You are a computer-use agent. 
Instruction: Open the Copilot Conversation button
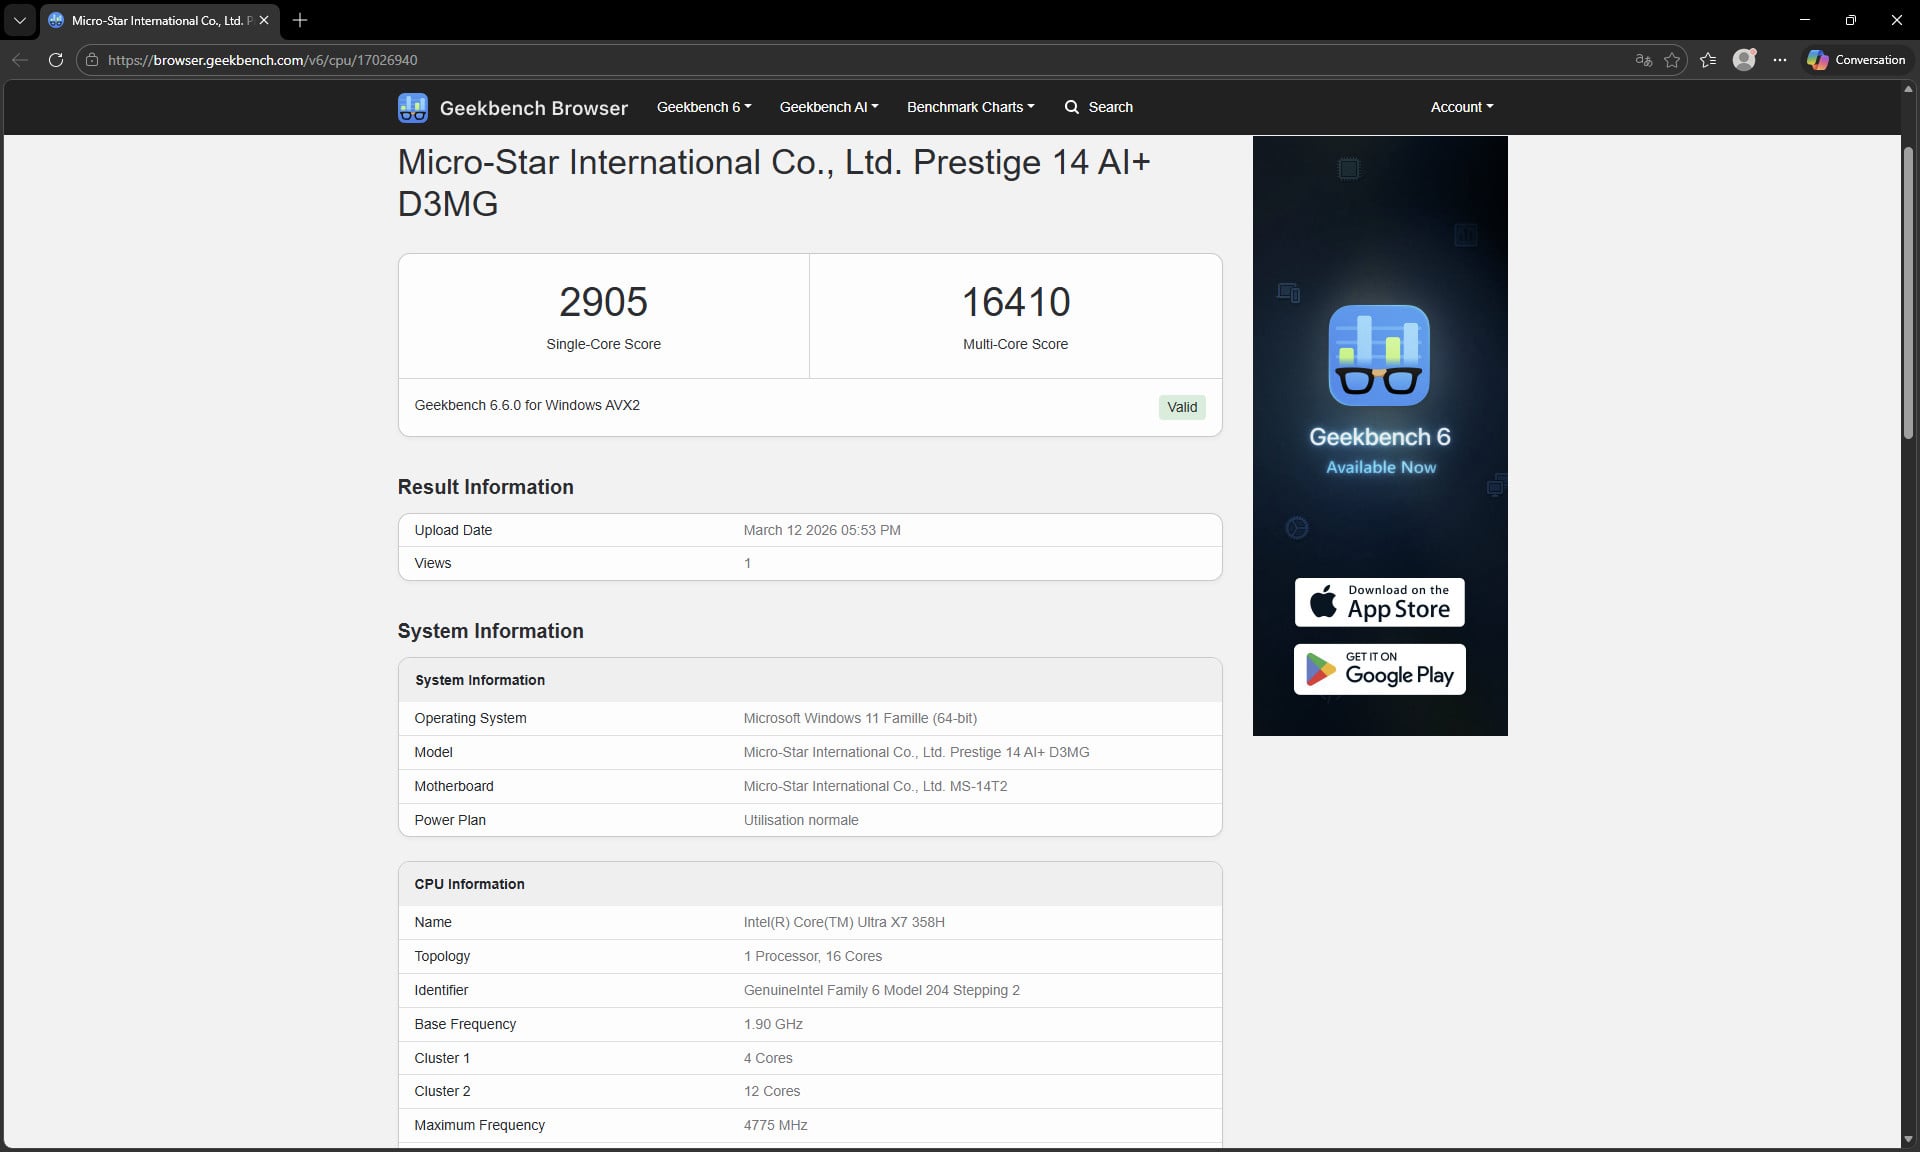coord(1856,60)
